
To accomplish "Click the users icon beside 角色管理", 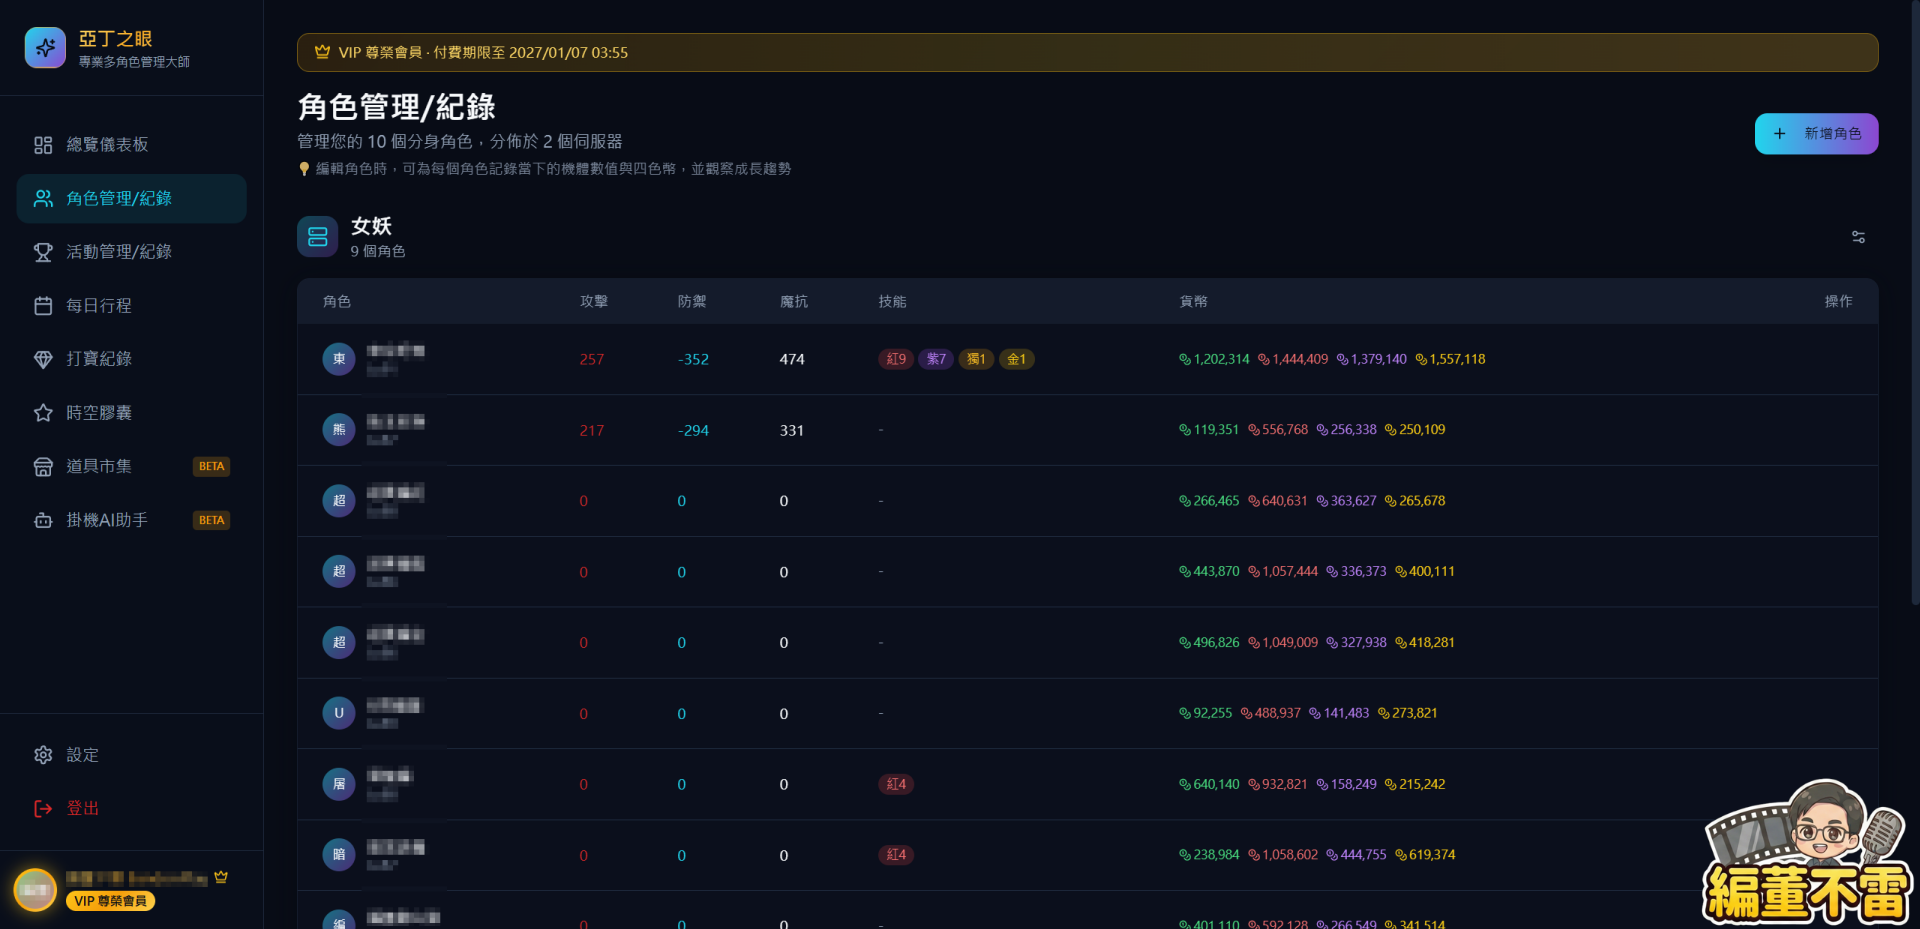I will click(43, 198).
